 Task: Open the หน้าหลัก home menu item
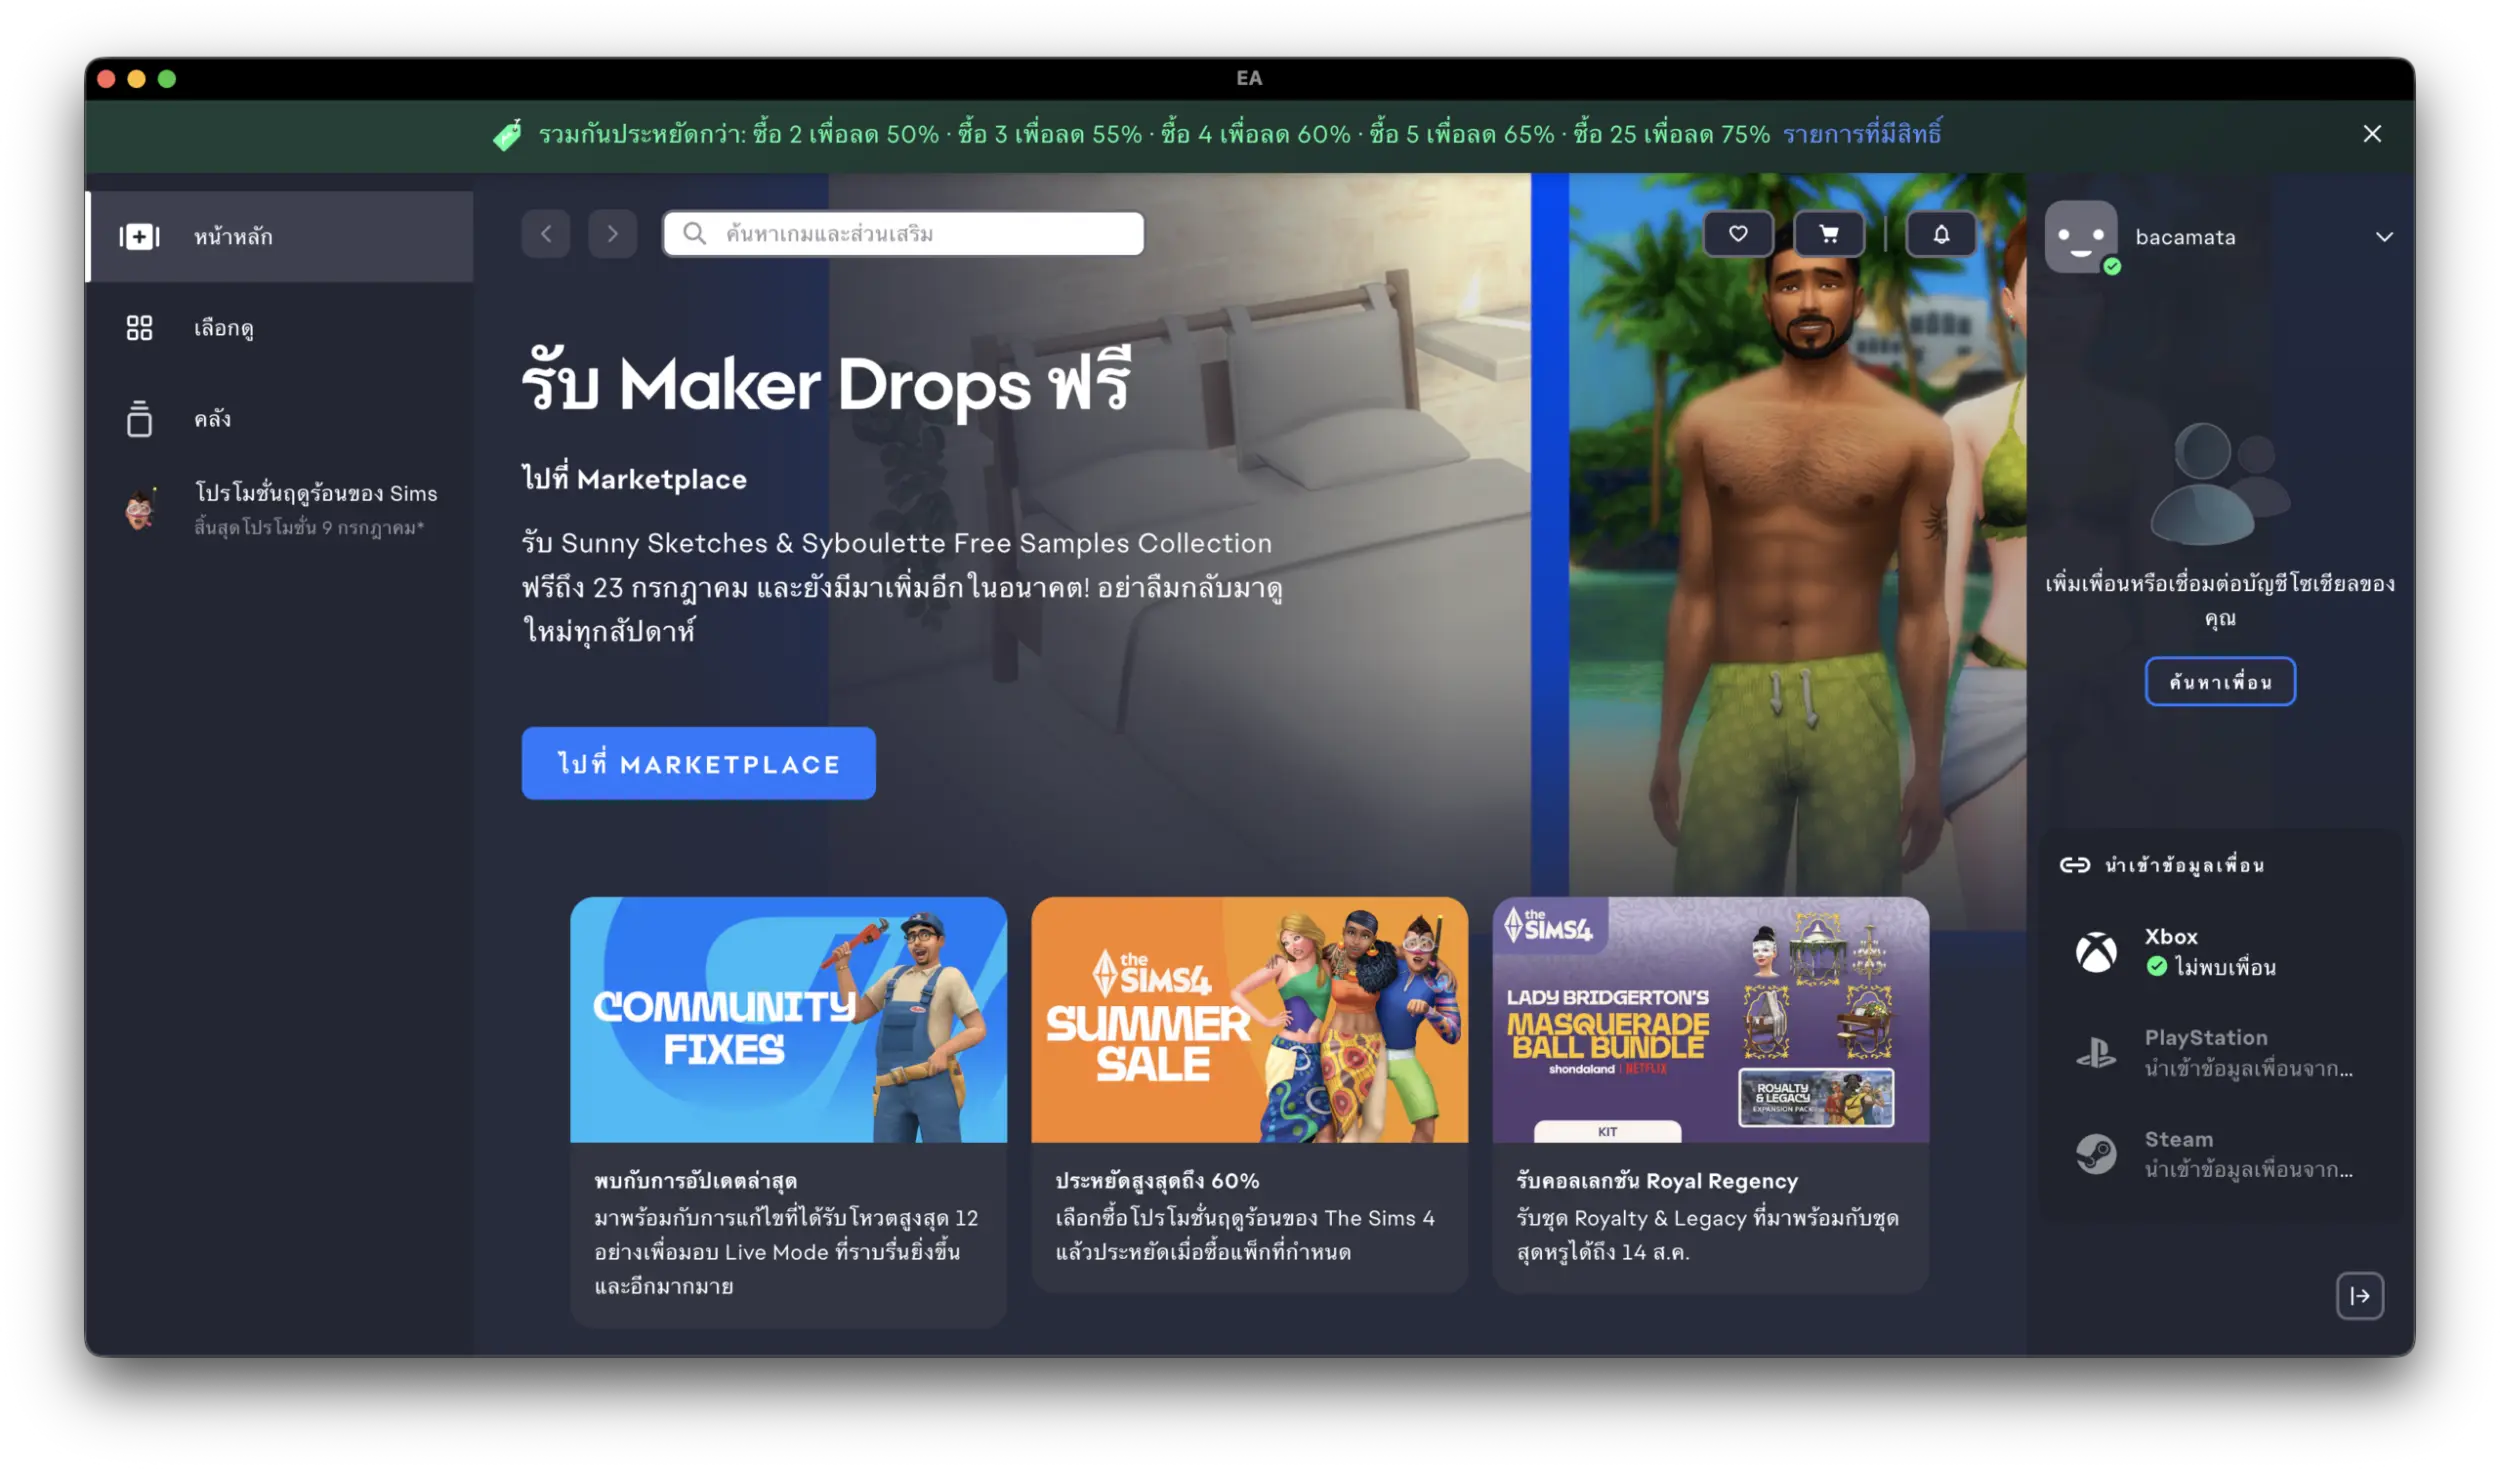click(x=280, y=237)
